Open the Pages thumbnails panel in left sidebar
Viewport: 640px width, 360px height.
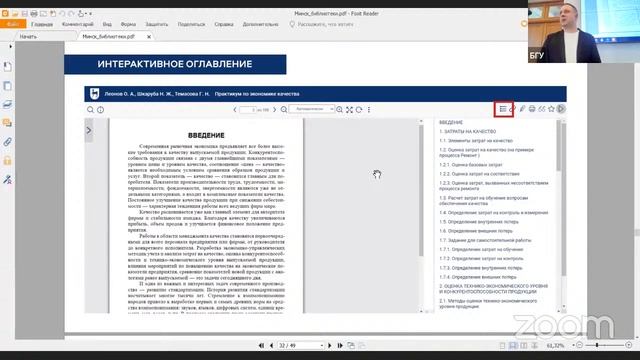(7, 86)
